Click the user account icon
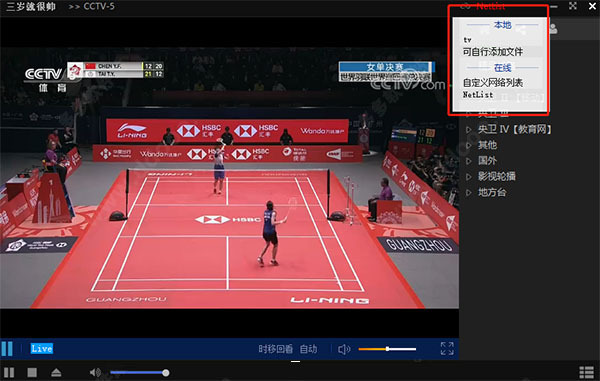This screenshot has height=381, width=600. (553, 29)
